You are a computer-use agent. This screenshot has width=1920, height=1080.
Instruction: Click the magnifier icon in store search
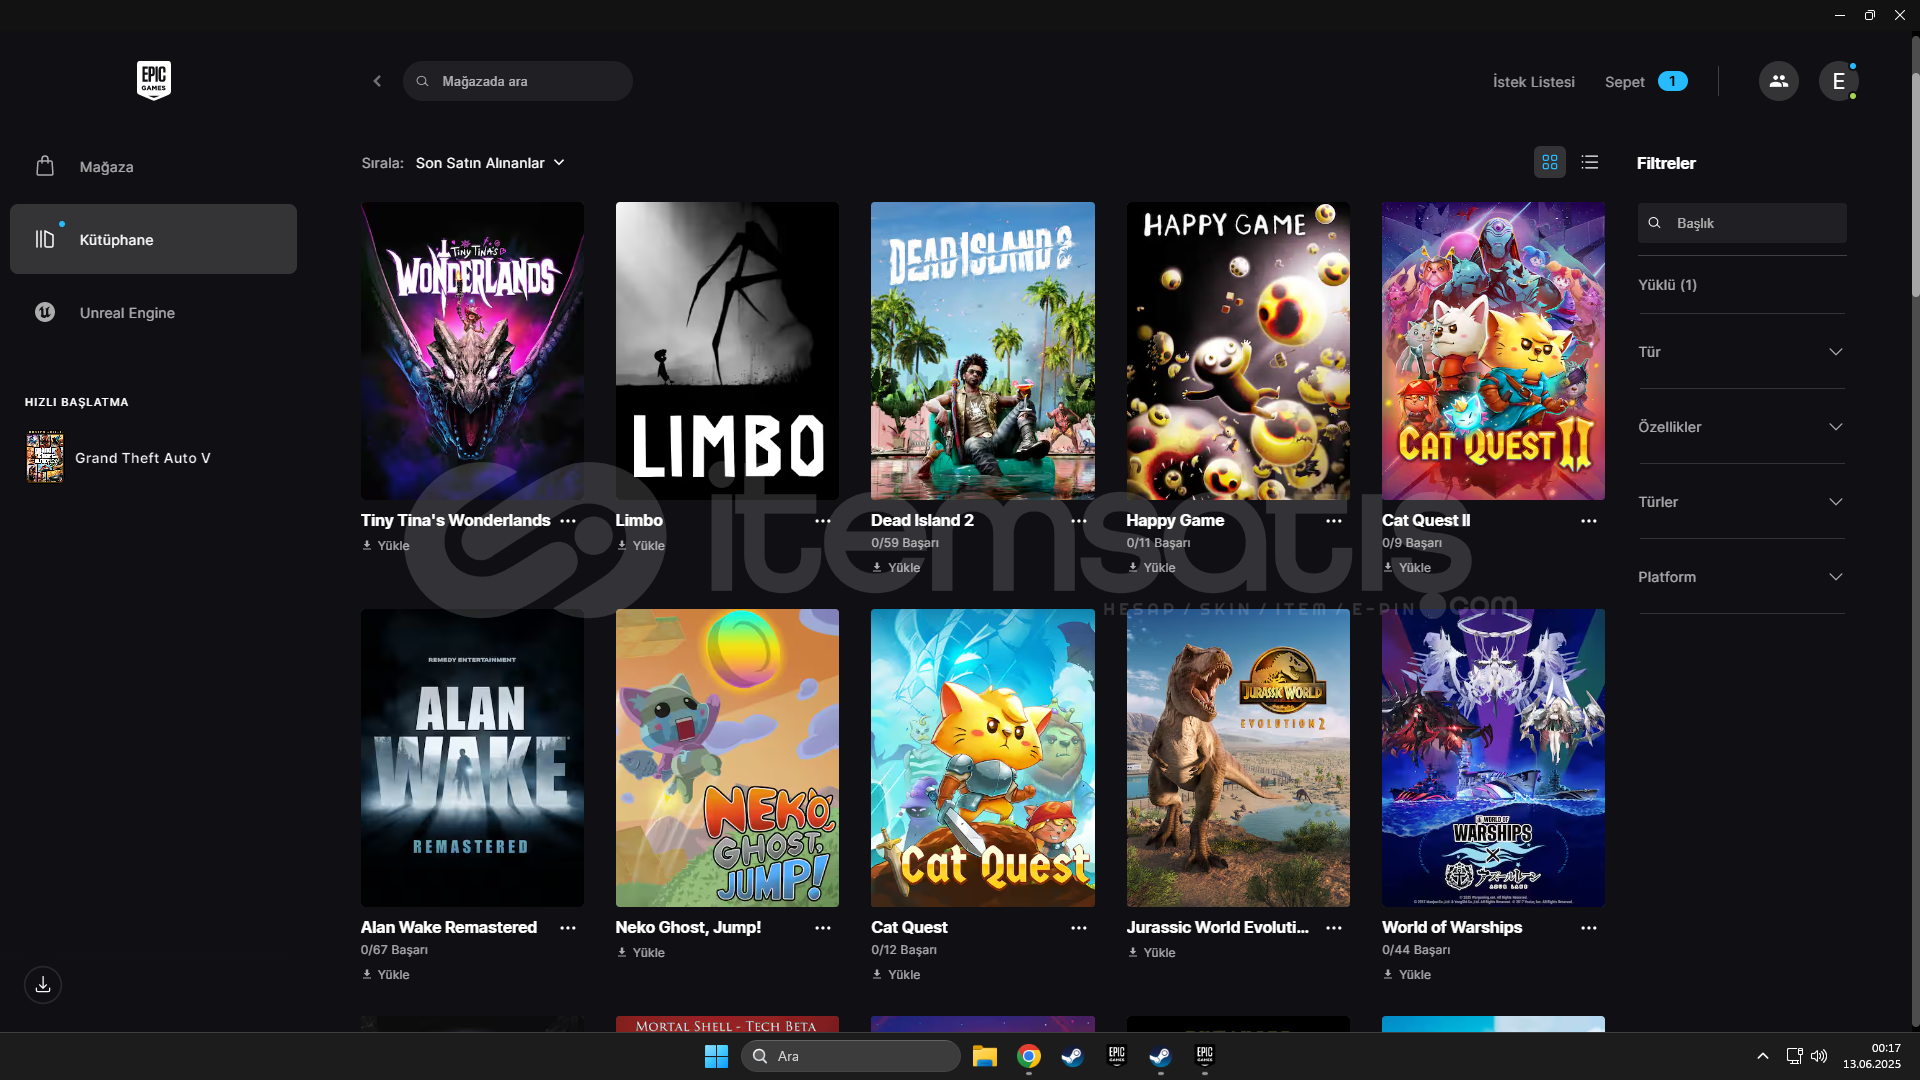point(423,81)
